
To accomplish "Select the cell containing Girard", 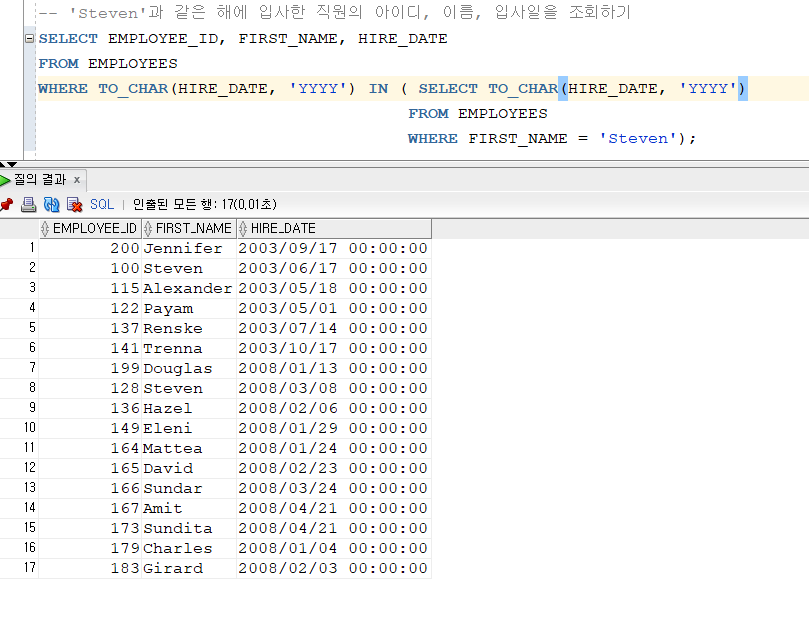I will click(x=189, y=568).
